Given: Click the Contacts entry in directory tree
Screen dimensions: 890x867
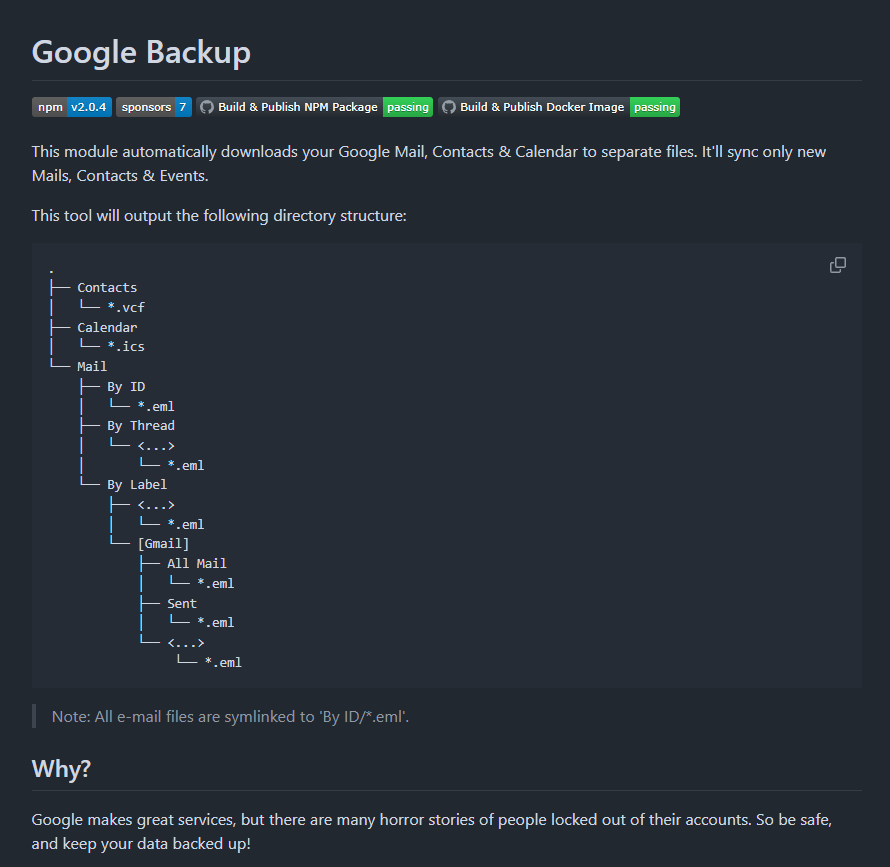Looking at the screenshot, I should click(x=107, y=288).
